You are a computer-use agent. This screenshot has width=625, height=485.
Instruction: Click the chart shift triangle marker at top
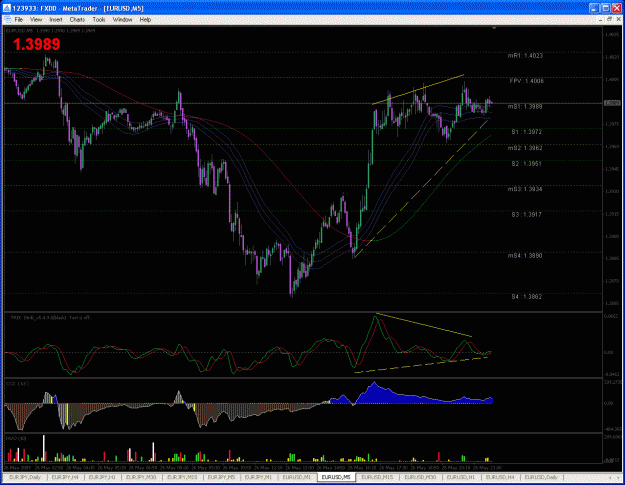coord(494,28)
